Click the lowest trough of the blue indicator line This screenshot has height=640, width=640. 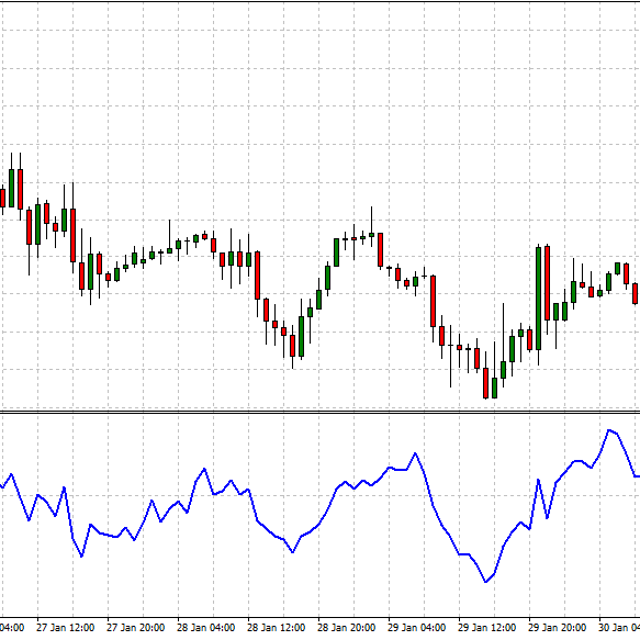[x=487, y=581]
